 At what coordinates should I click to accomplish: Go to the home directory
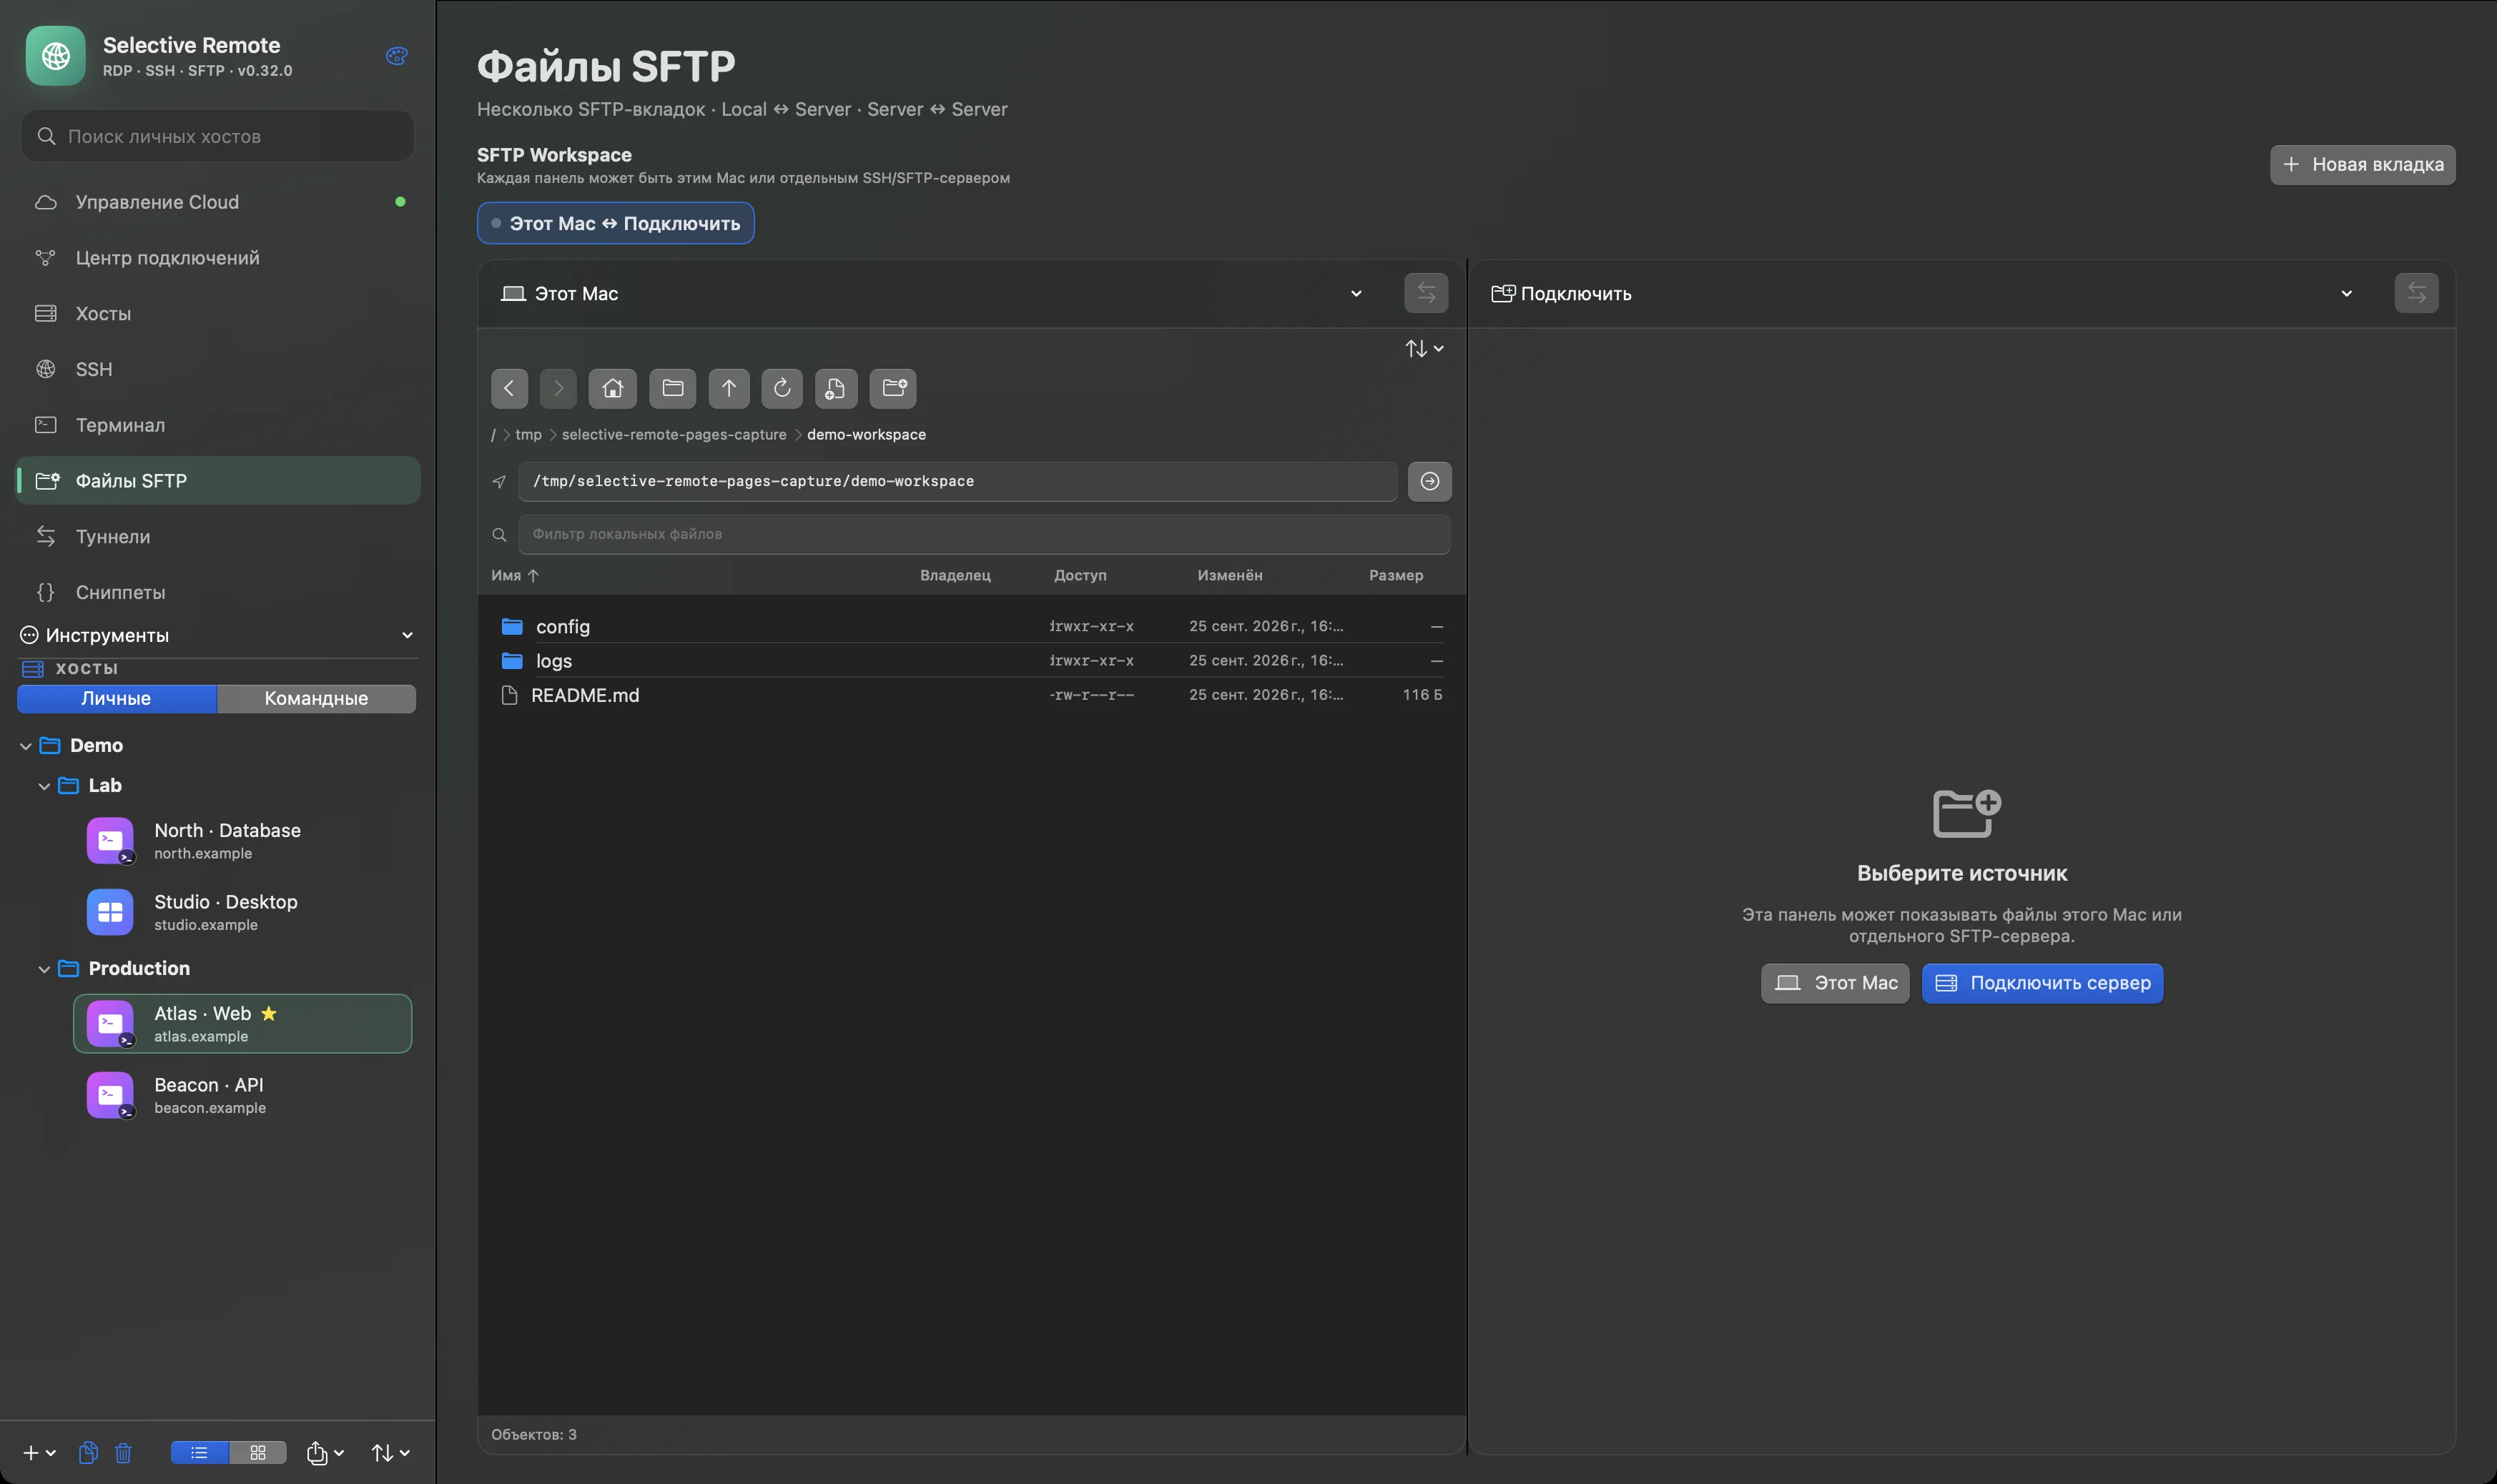[x=612, y=388]
